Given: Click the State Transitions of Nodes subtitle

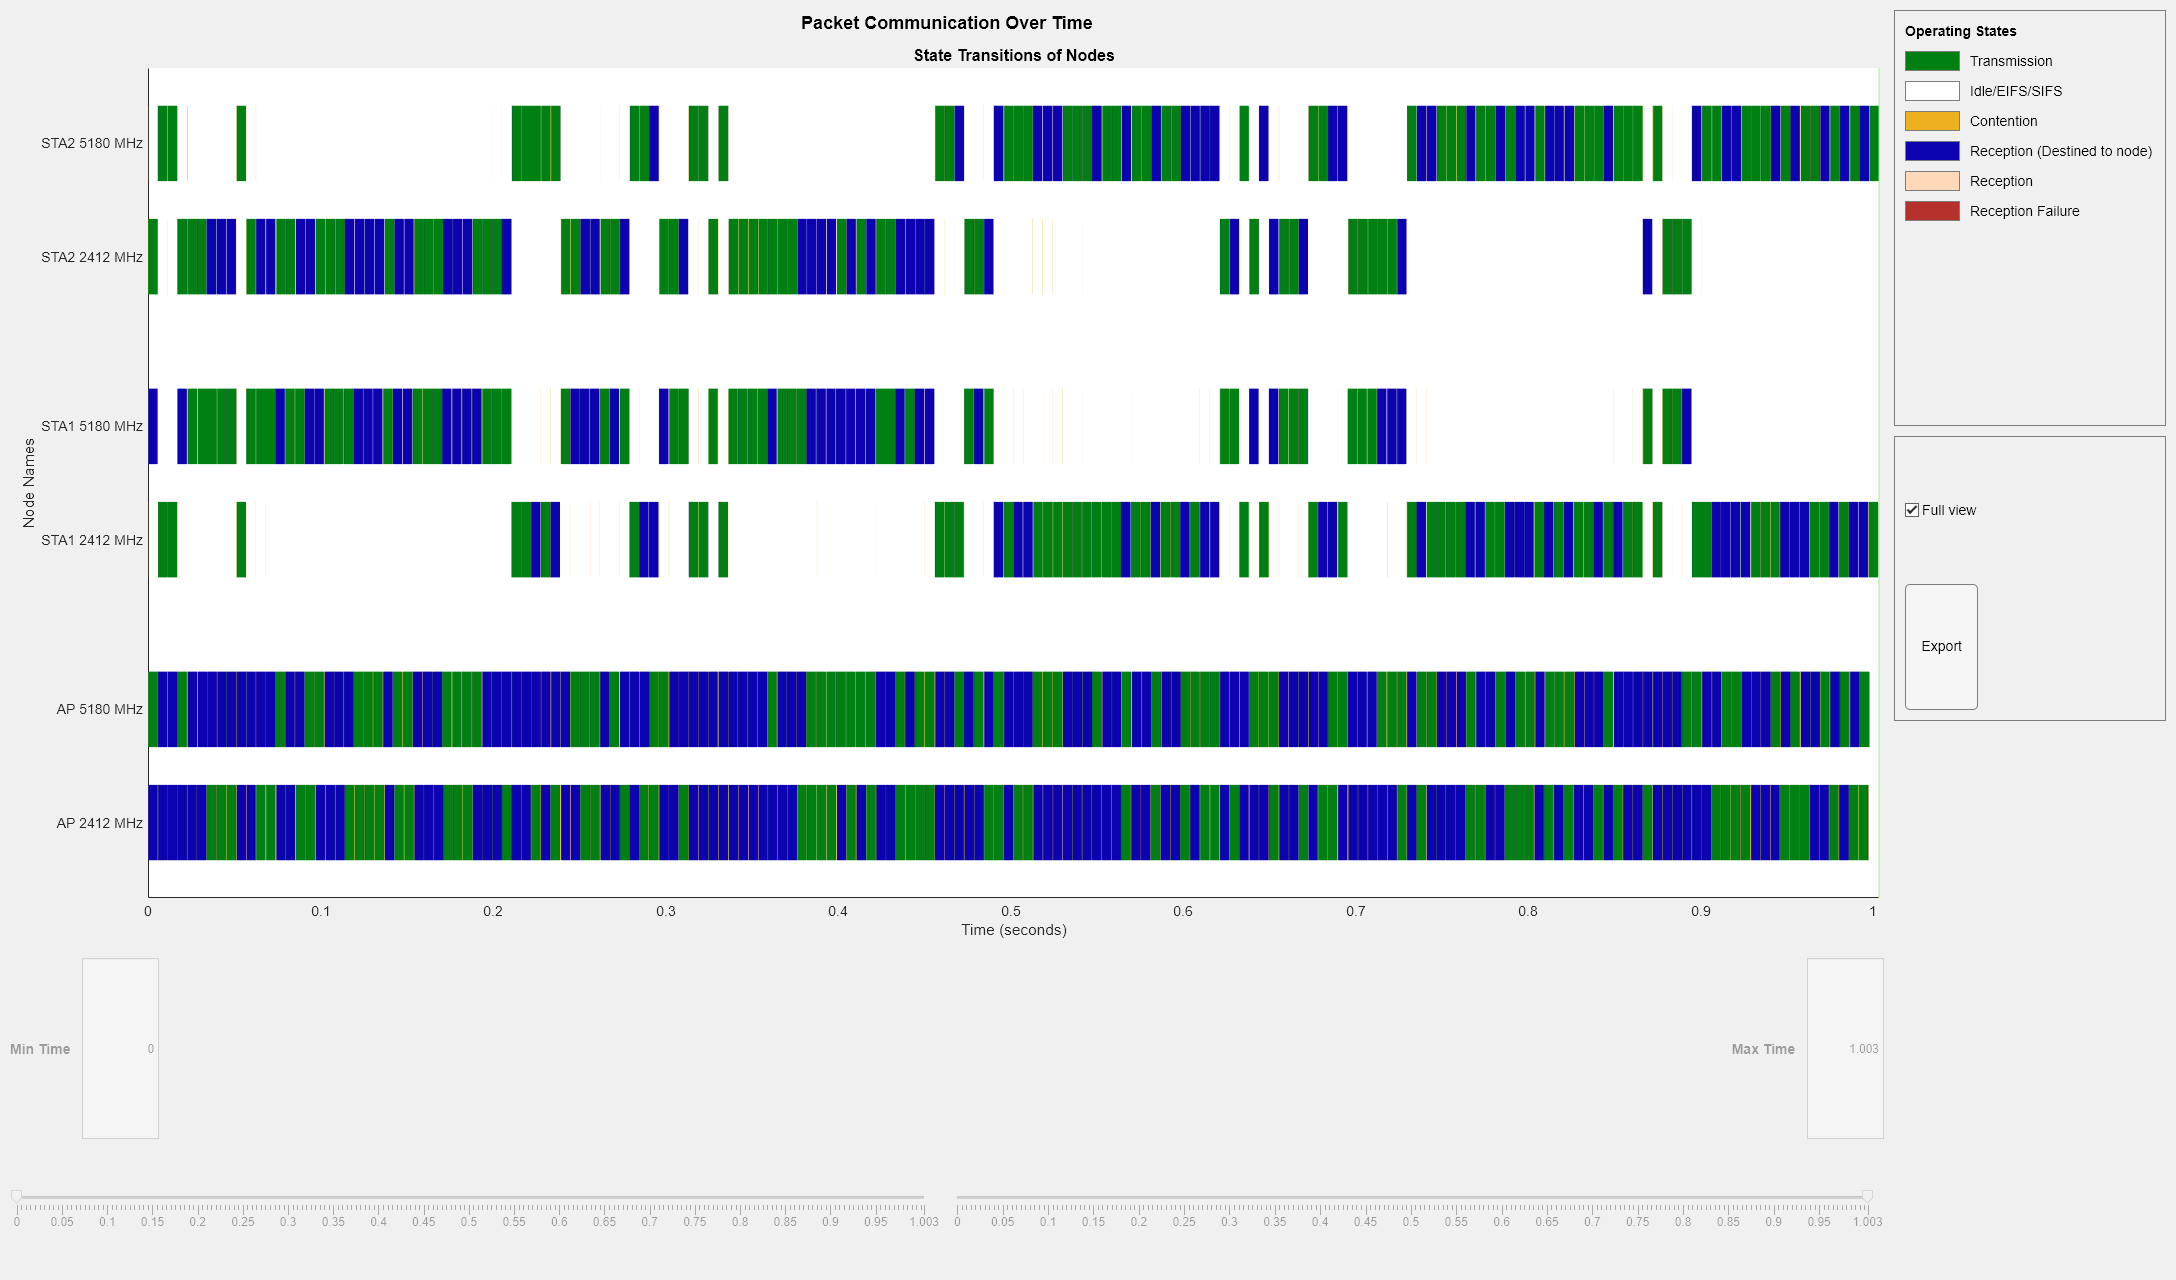Looking at the screenshot, I should click(1014, 55).
